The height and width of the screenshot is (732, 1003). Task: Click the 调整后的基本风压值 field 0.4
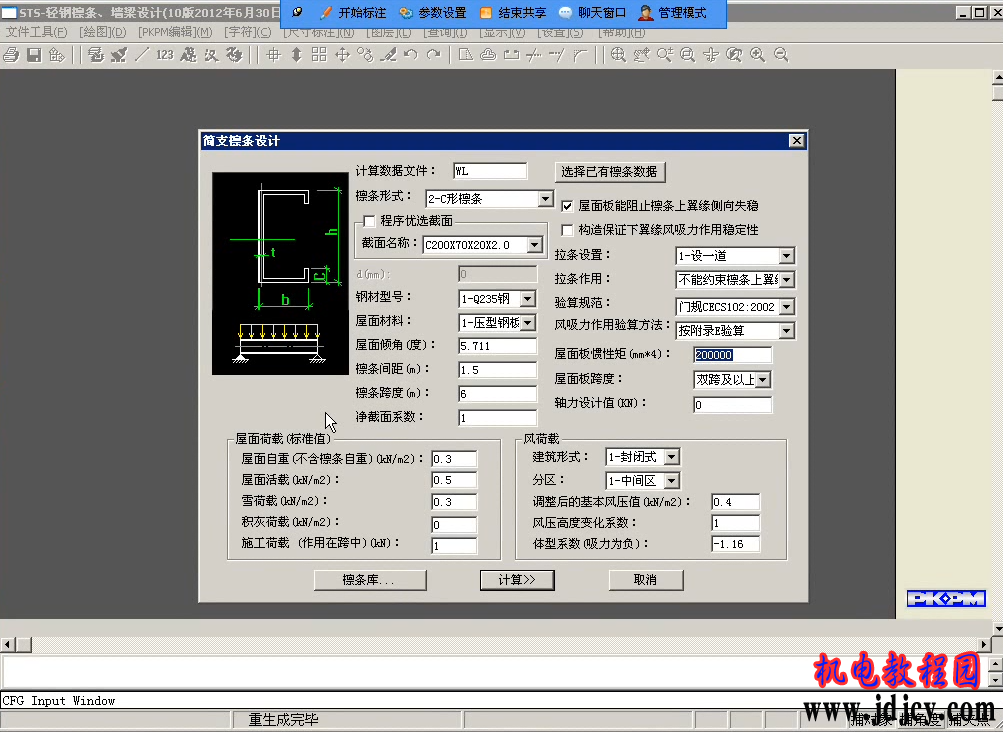pyautogui.click(x=736, y=502)
